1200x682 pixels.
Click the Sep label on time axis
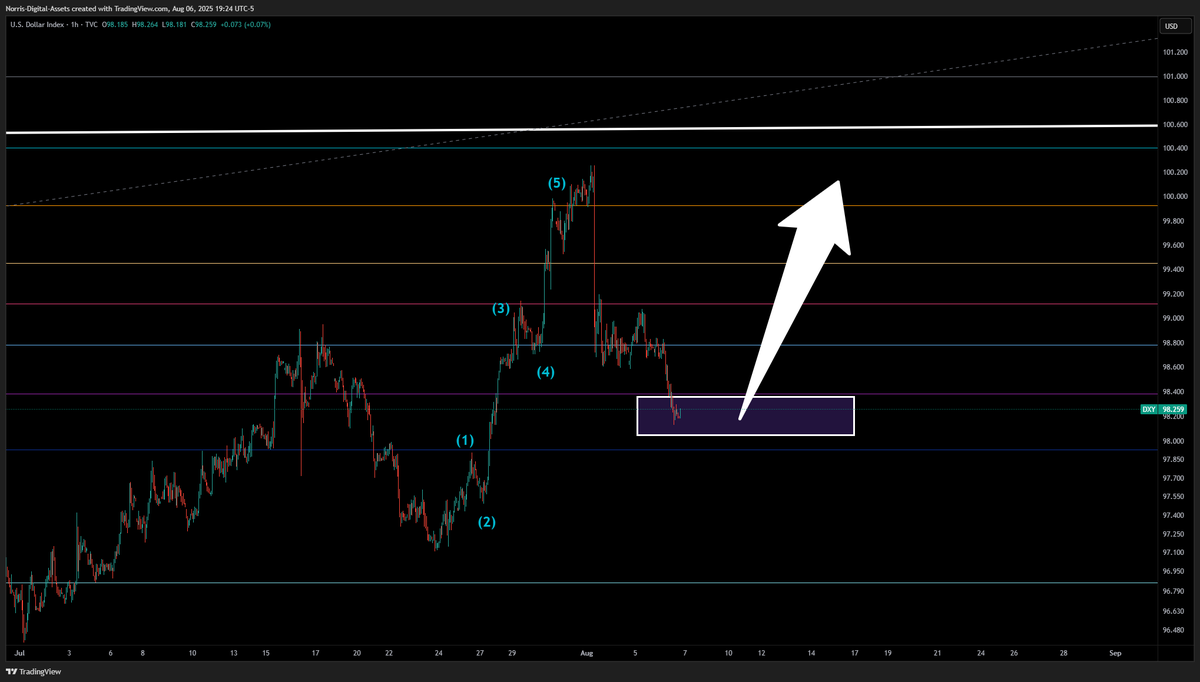(1114, 653)
